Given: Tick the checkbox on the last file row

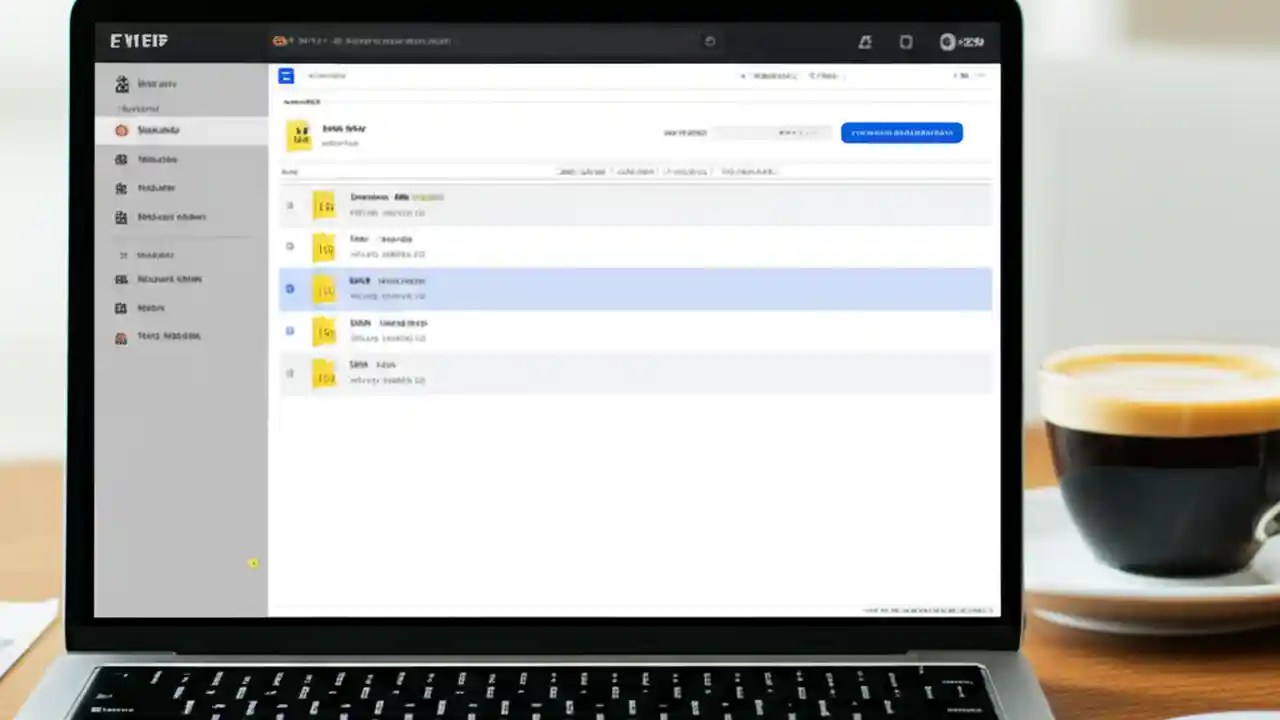Looking at the screenshot, I should click(289, 372).
